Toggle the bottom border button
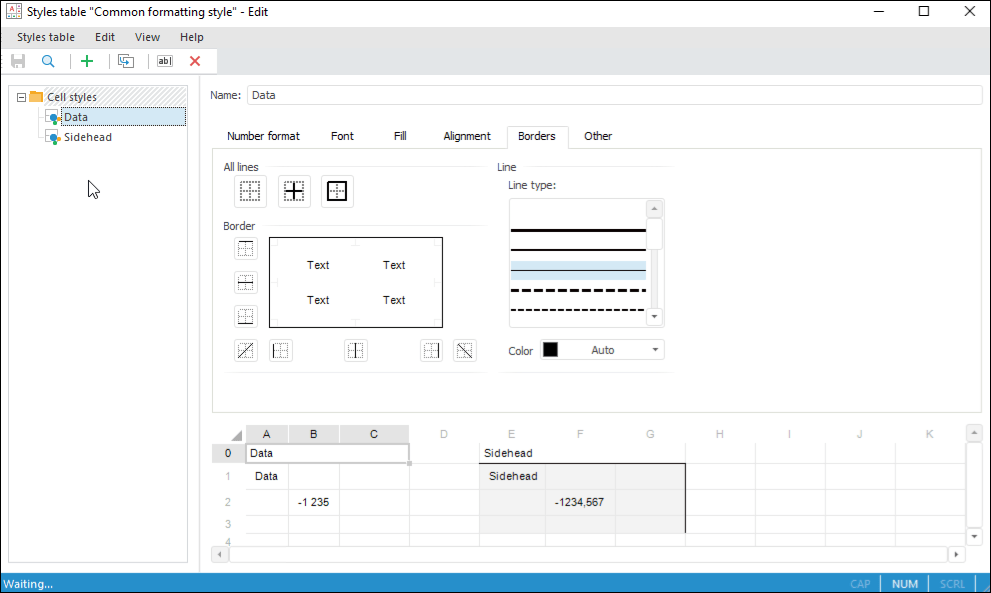 (246, 316)
